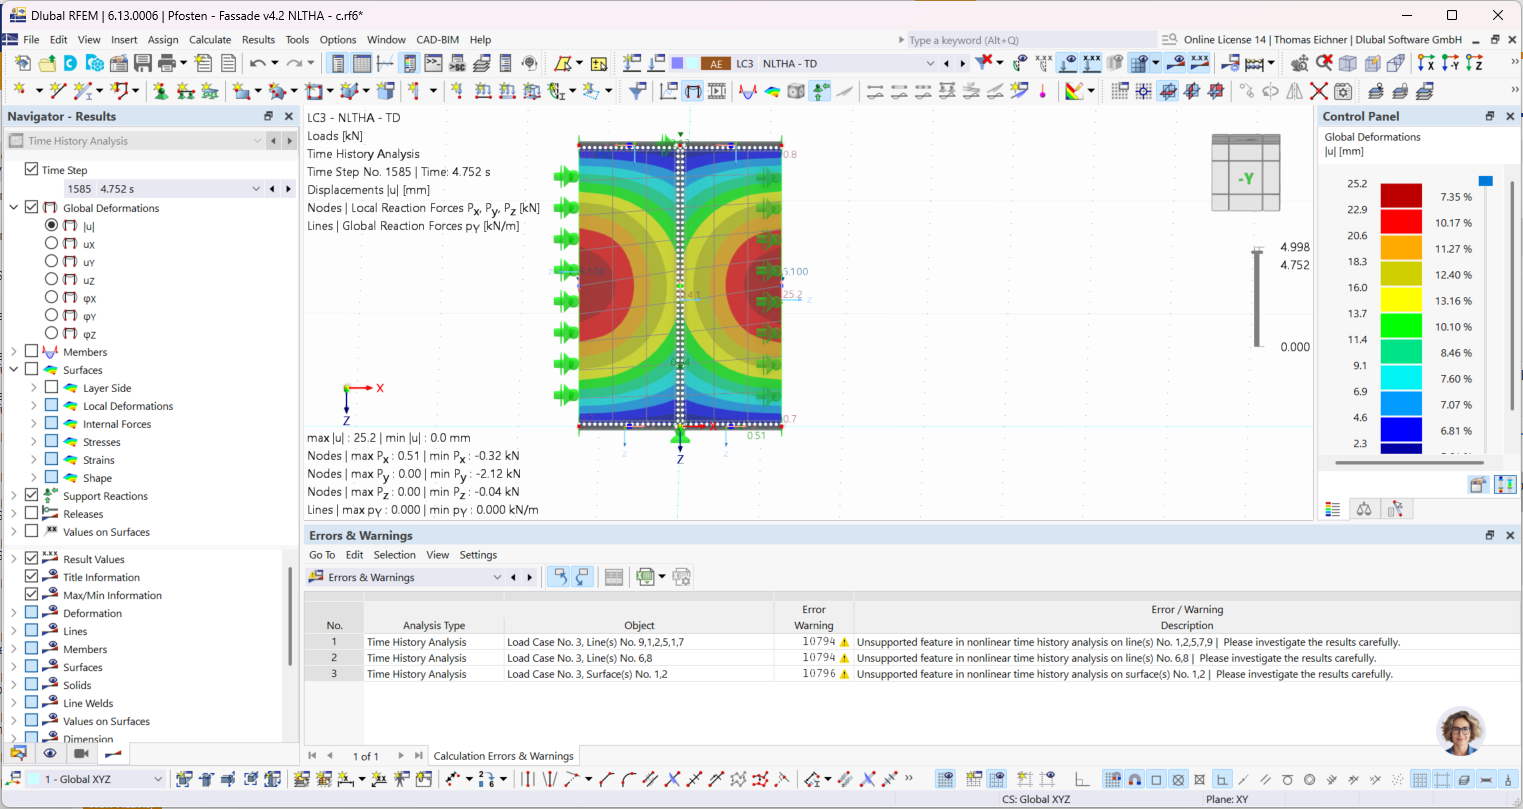Open the console window toolbar icon
The height and width of the screenshot is (809, 1523).
tap(433, 63)
